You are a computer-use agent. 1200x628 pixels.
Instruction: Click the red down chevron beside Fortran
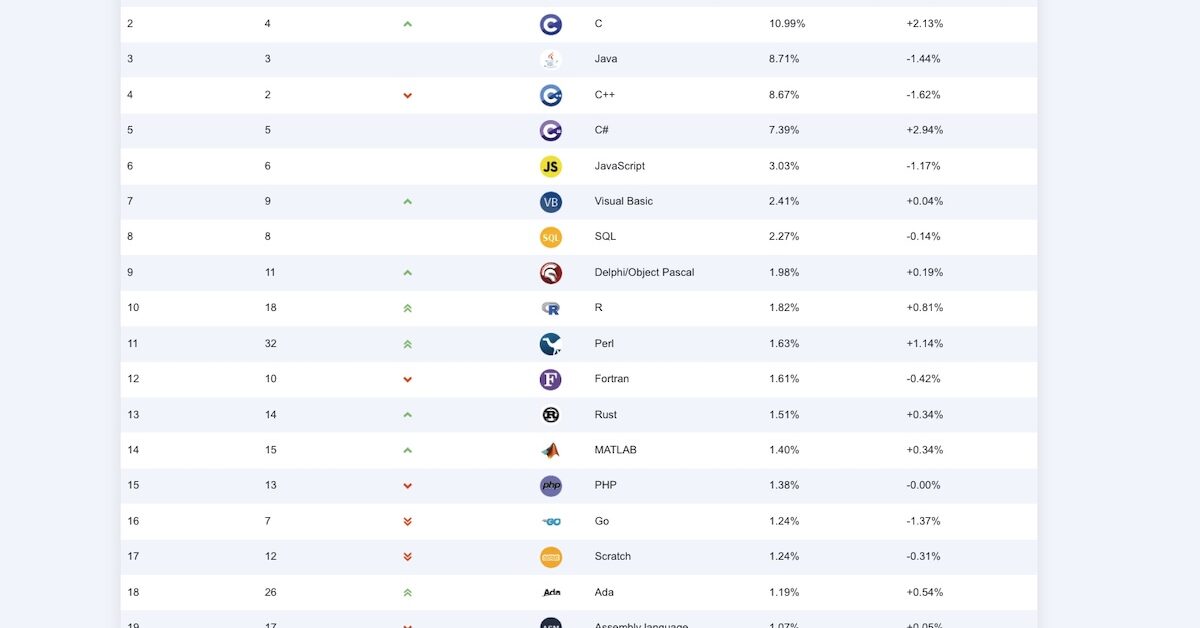[x=407, y=379]
